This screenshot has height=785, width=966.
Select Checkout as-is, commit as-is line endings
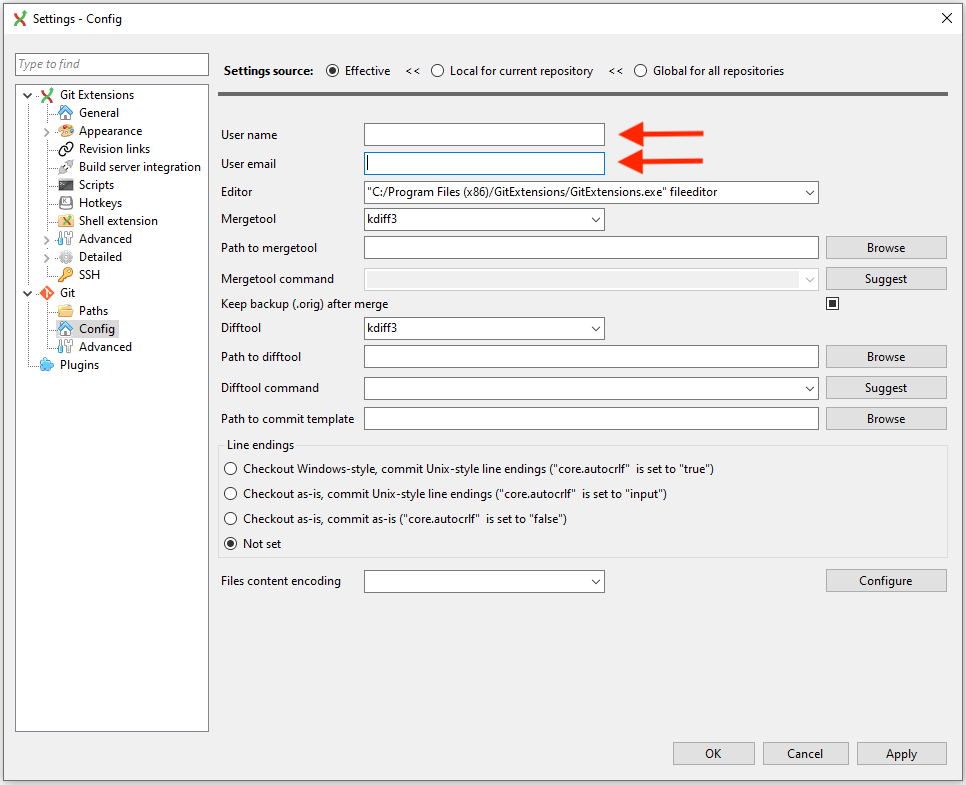[231, 519]
